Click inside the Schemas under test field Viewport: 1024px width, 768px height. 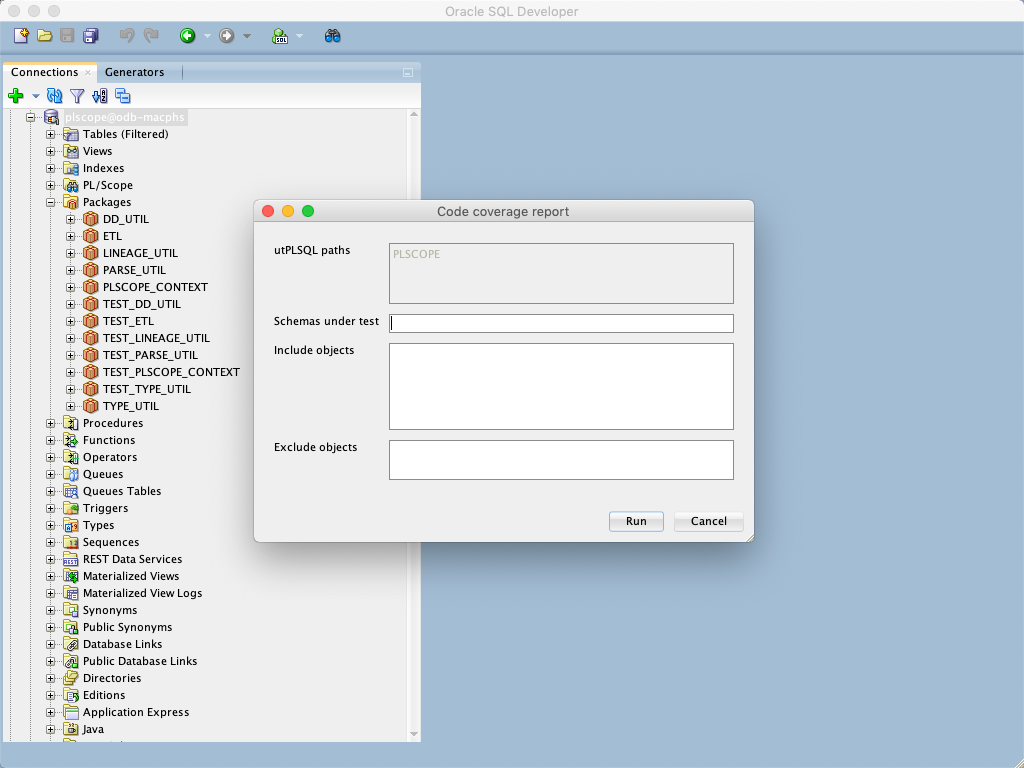pyautogui.click(x=561, y=323)
